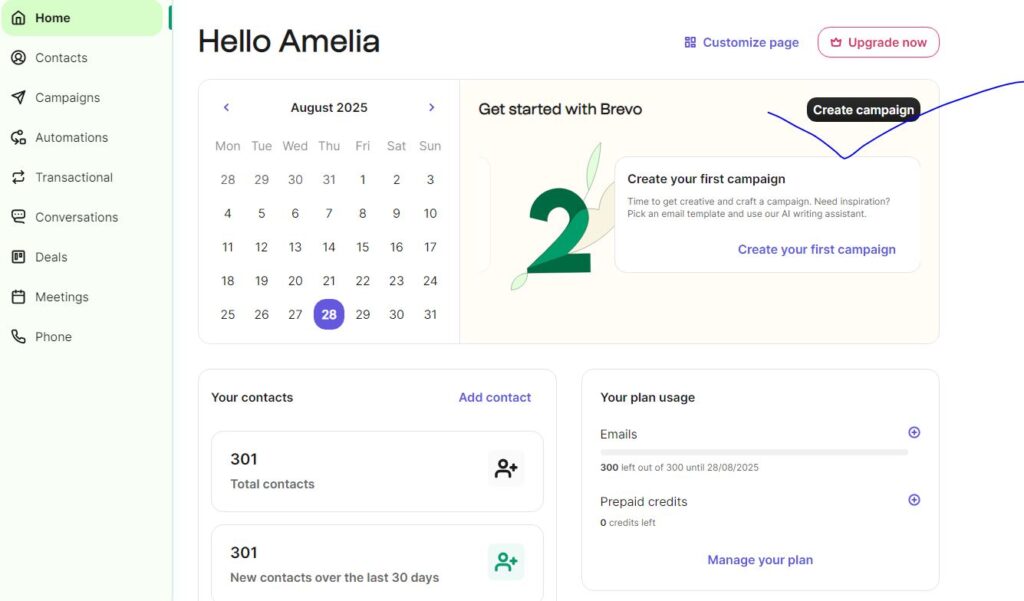
Task: Open Customize page option
Action: (x=741, y=42)
